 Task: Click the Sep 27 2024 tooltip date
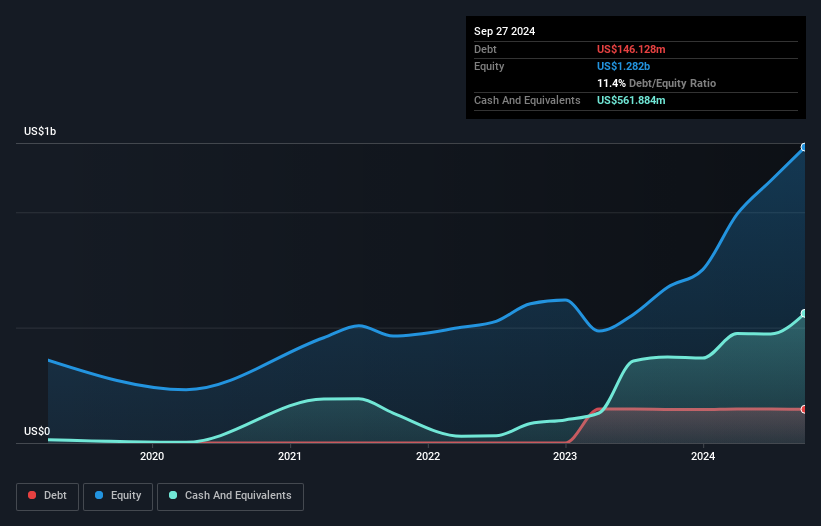point(504,31)
